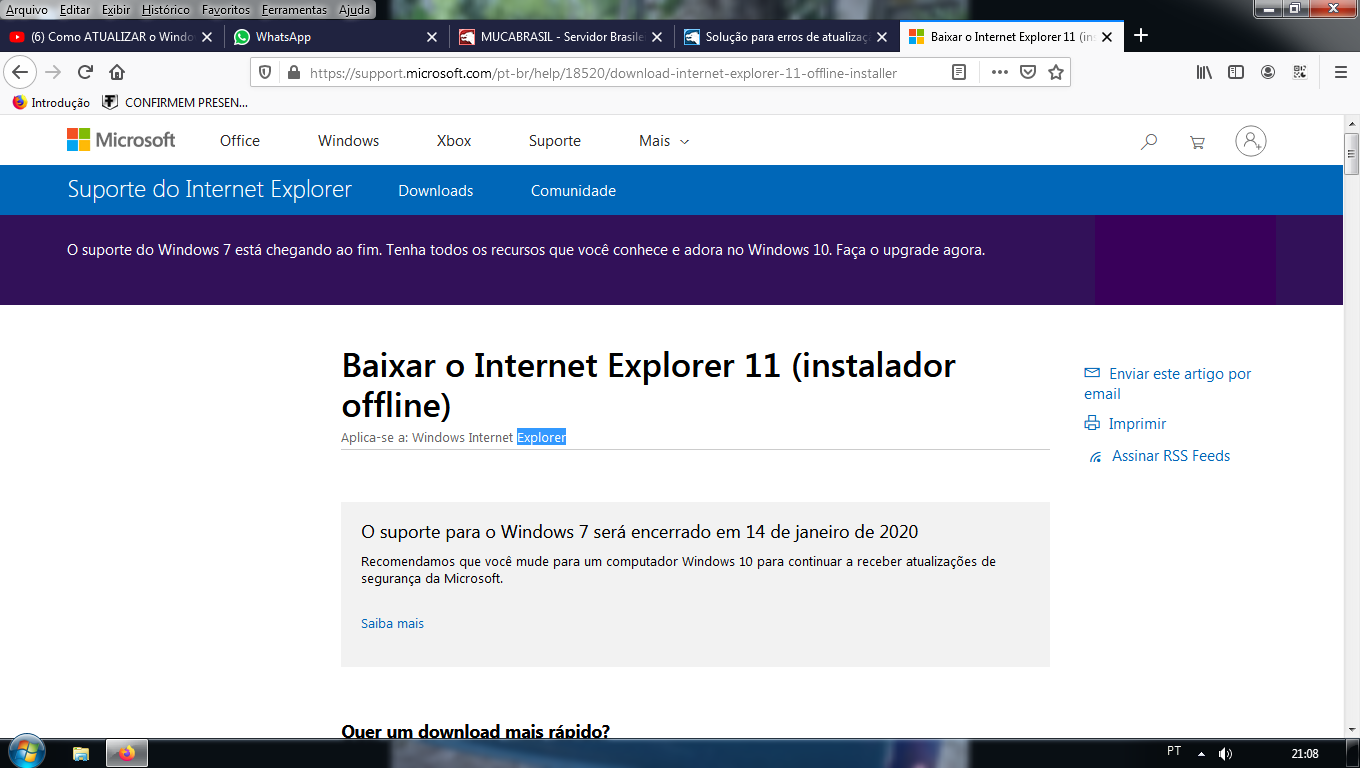Open the Histórico menu

coord(165,10)
